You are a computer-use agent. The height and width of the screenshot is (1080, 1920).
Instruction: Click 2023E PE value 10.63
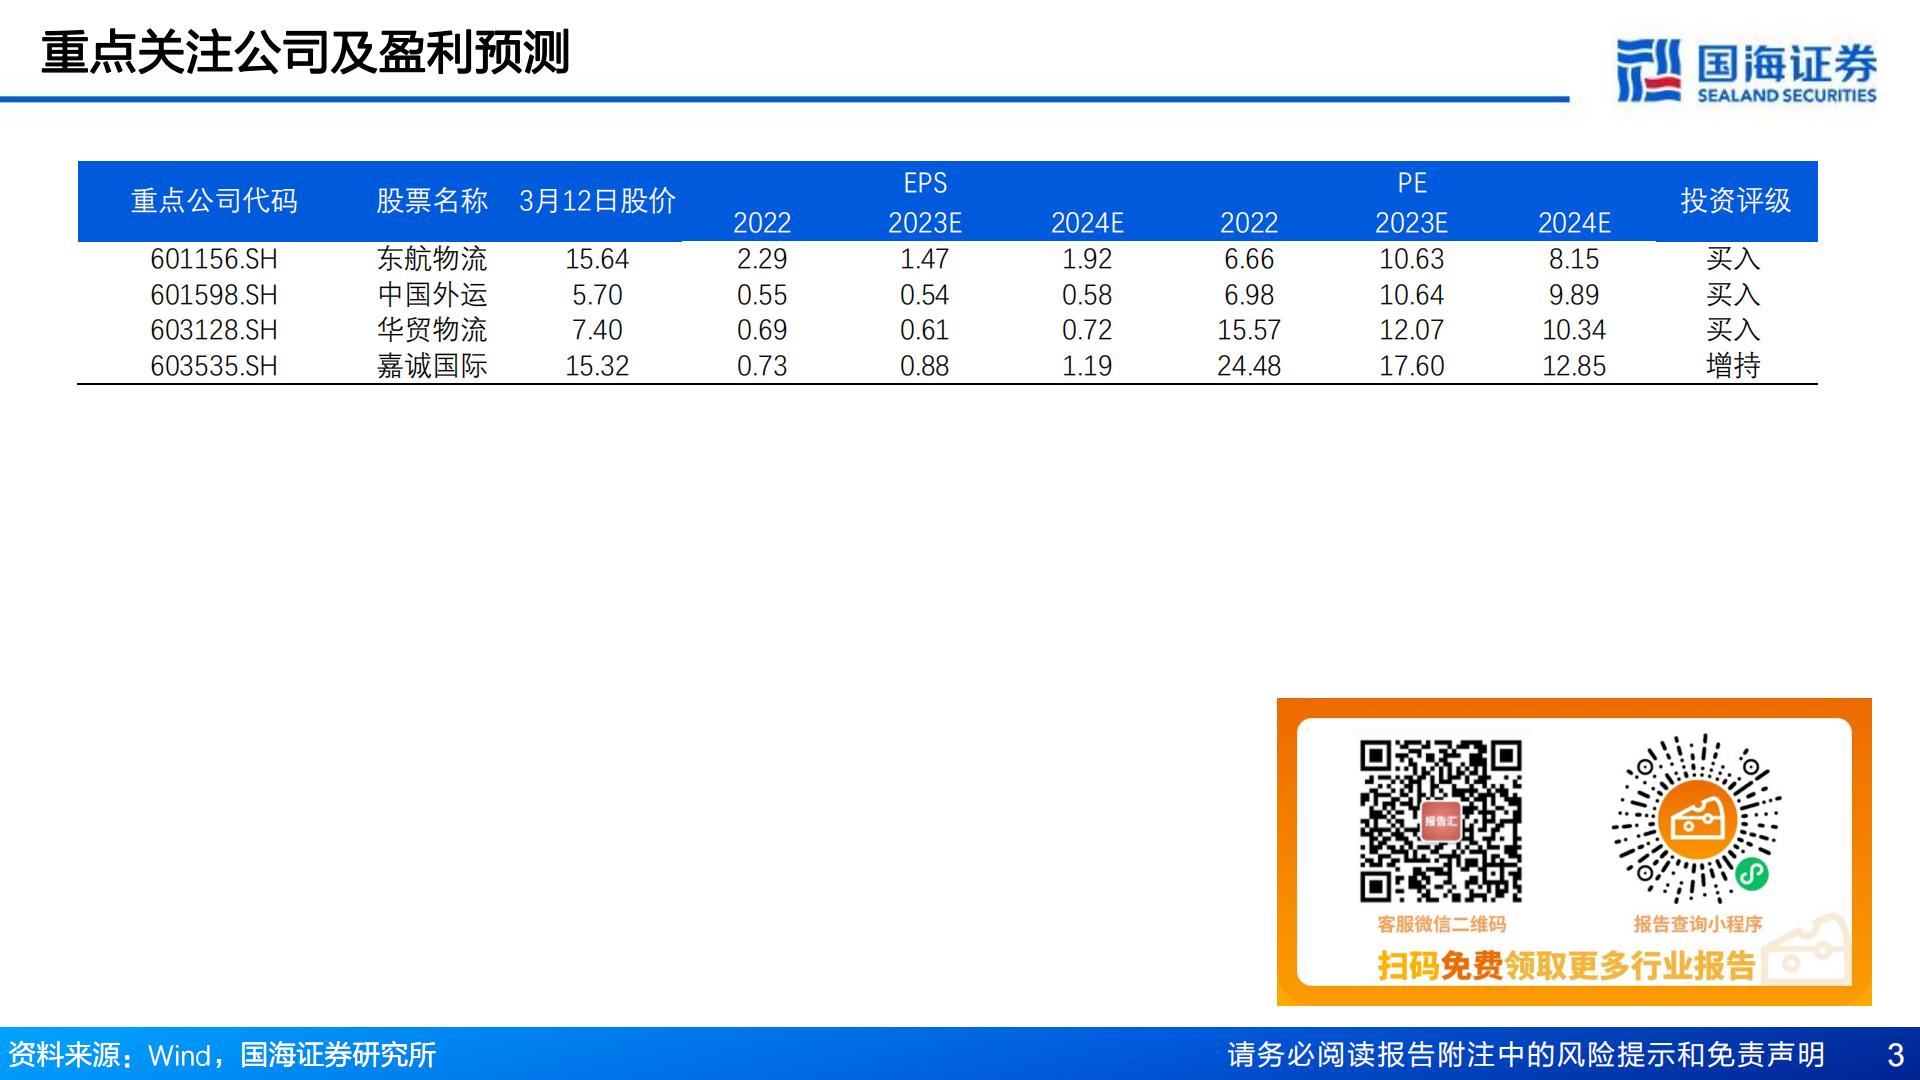[x=1412, y=259]
